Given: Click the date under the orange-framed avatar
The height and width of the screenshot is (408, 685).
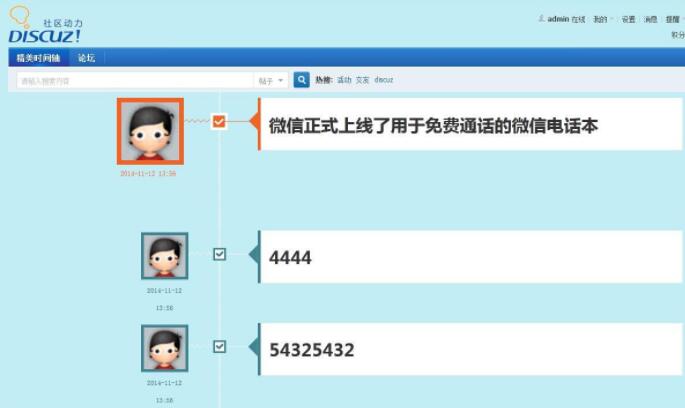Looking at the screenshot, I should [148, 173].
